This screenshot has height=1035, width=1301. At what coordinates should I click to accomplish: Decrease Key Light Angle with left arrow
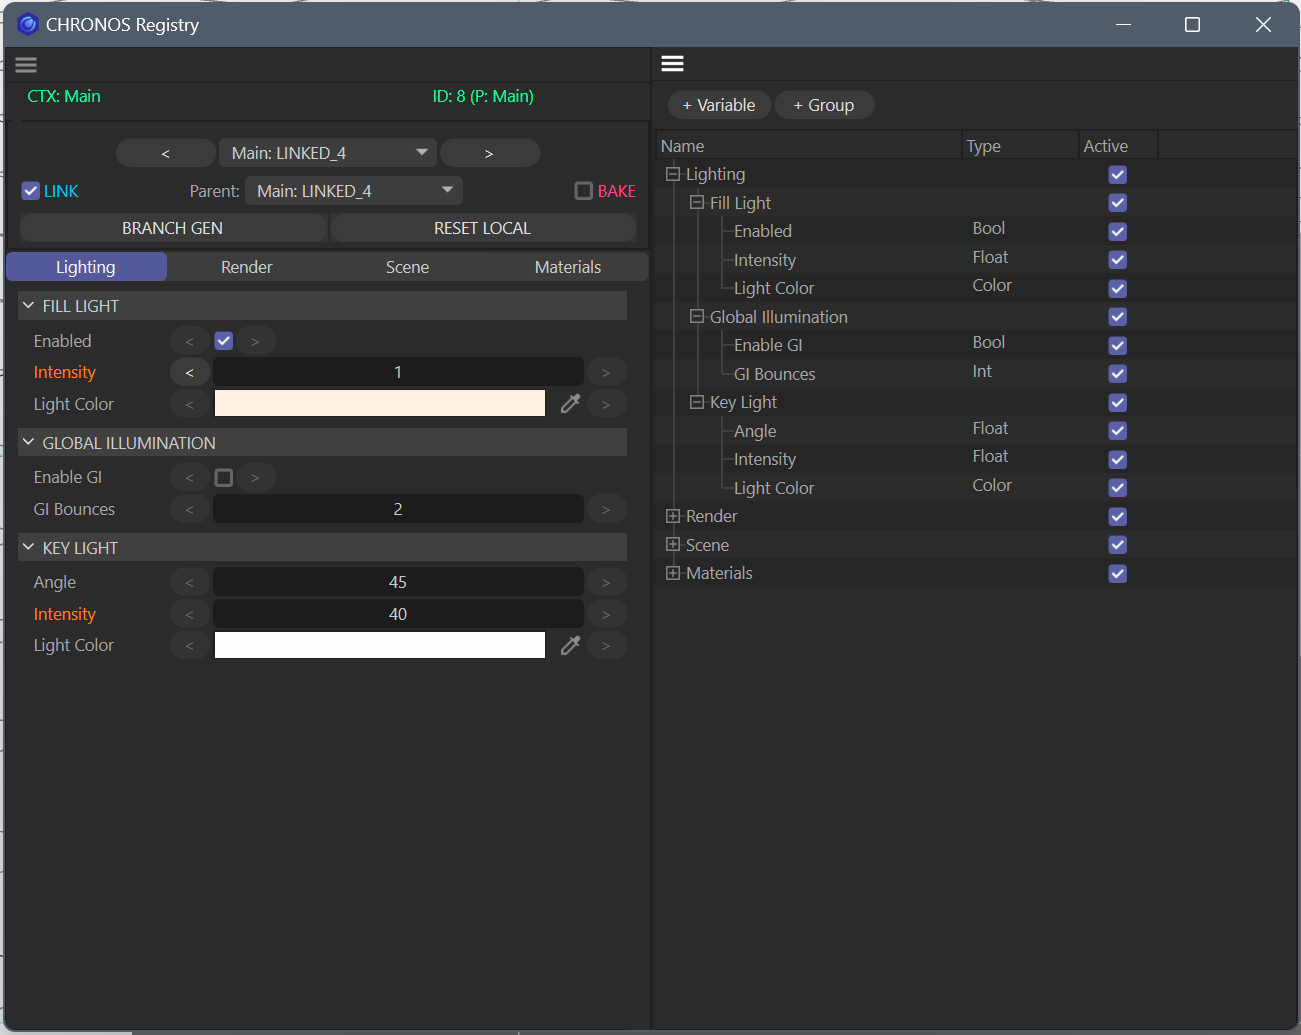(x=190, y=582)
